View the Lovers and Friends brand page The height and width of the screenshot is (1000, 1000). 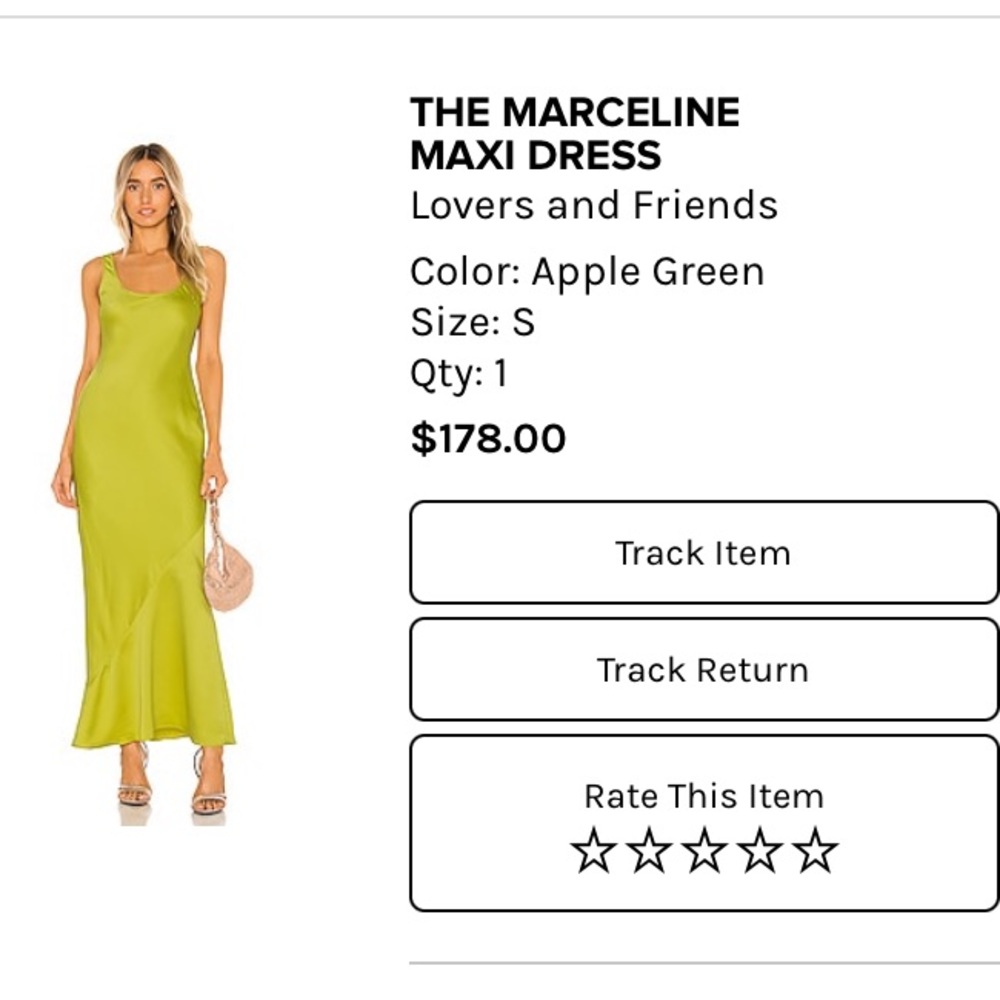(595, 205)
